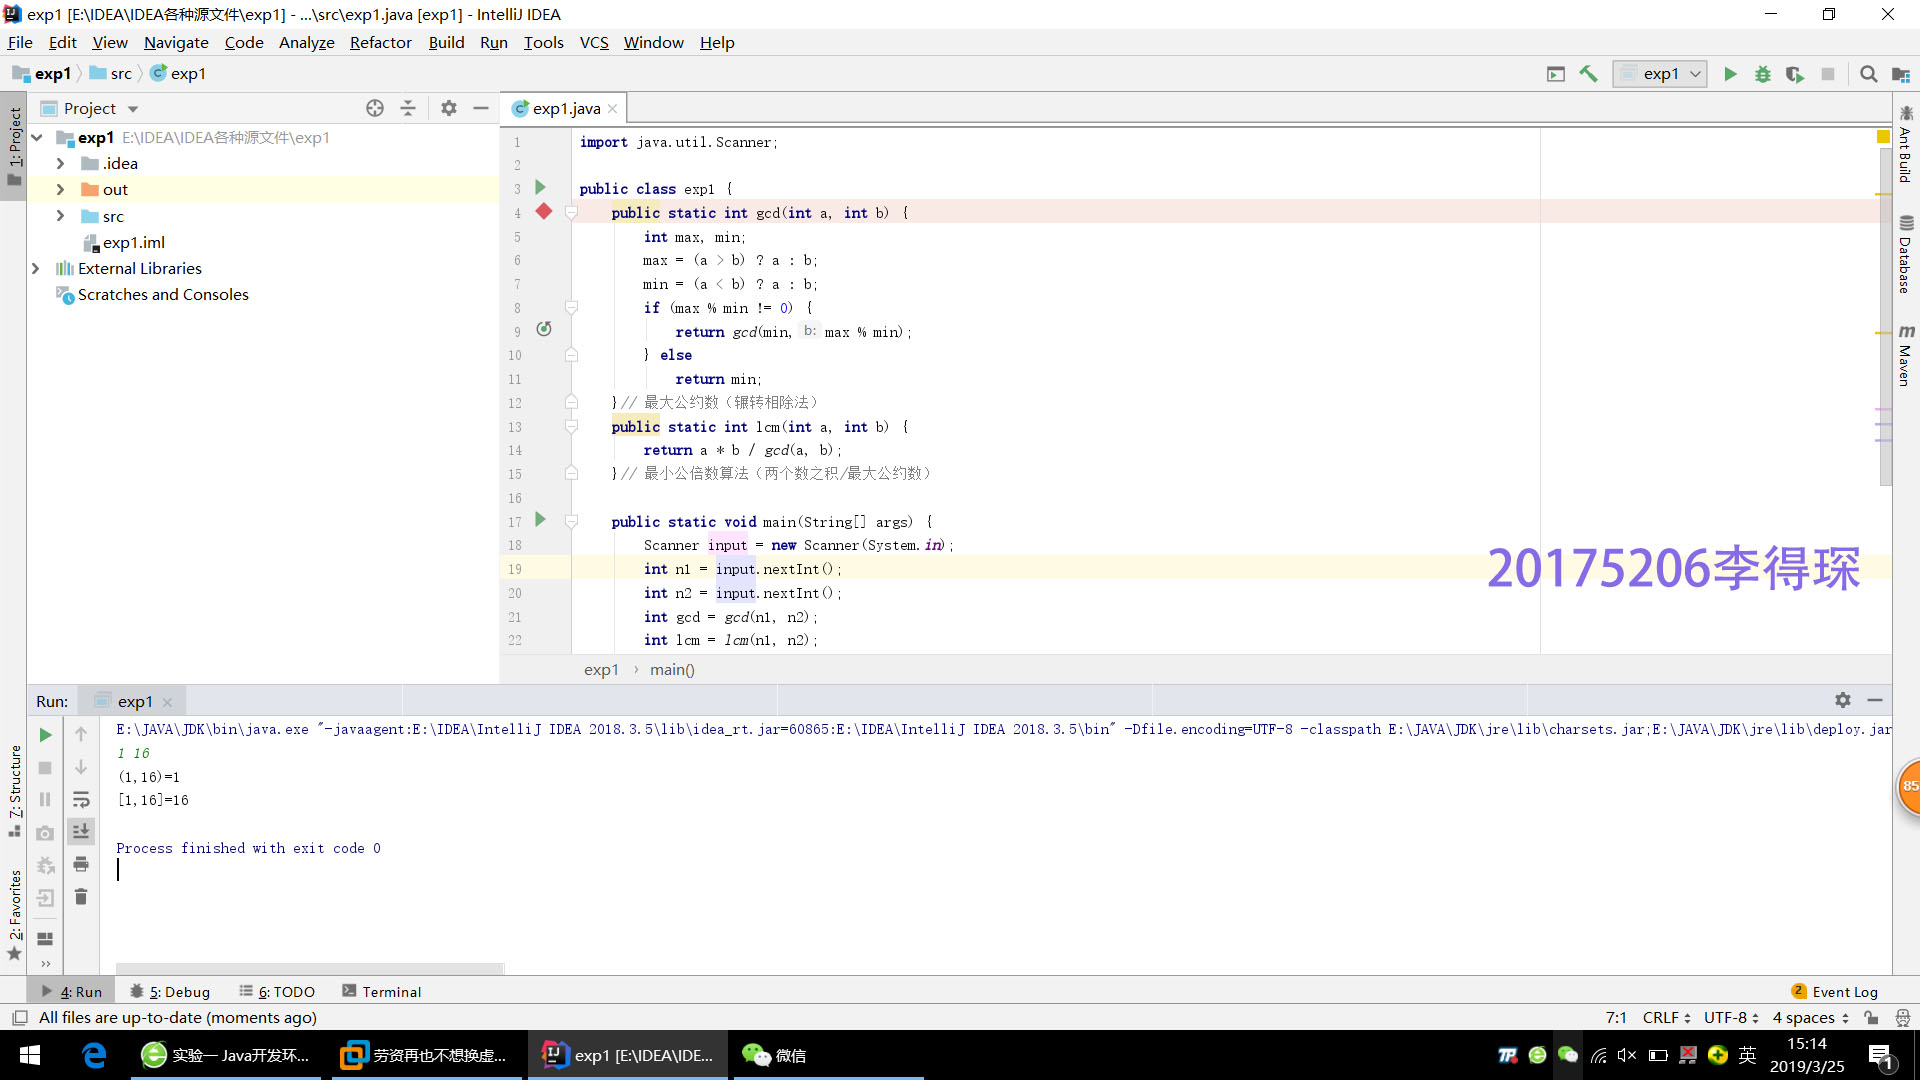Image resolution: width=1920 pixels, height=1080 pixels.
Task: Collapse the gcd method fold marker
Action: pos(572,213)
